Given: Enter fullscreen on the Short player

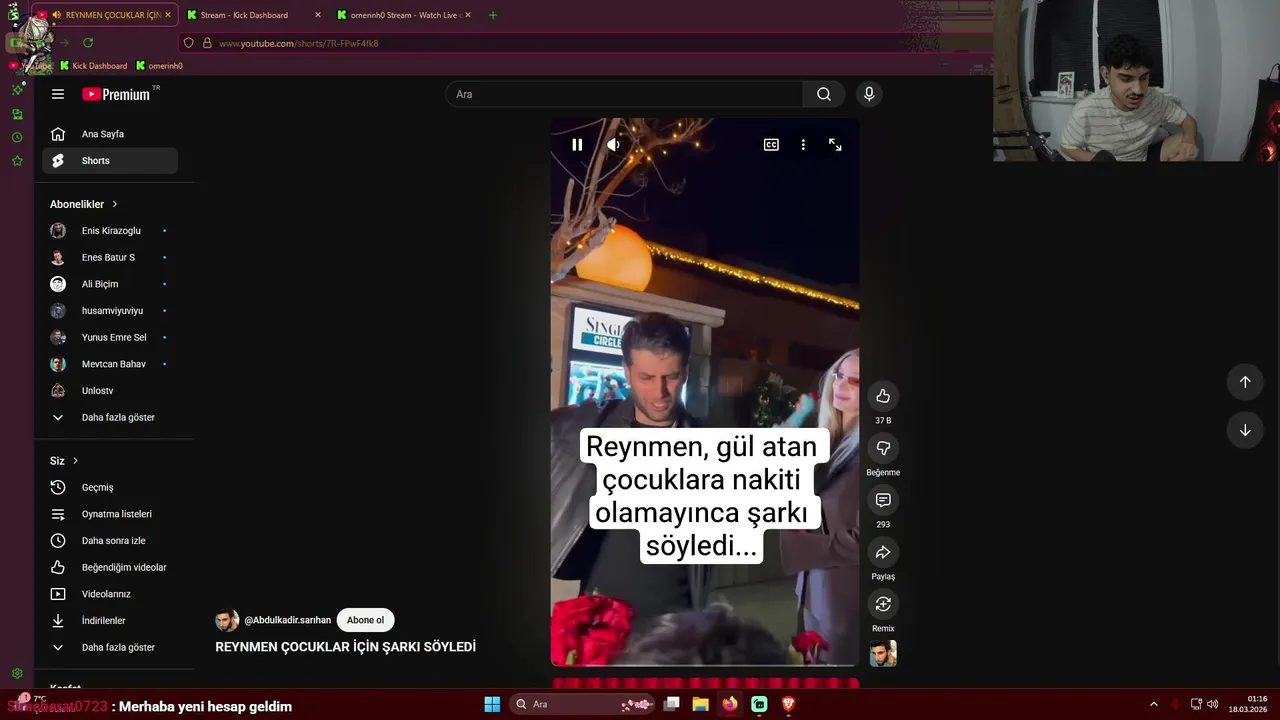Looking at the screenshot, I should point(835,145).
